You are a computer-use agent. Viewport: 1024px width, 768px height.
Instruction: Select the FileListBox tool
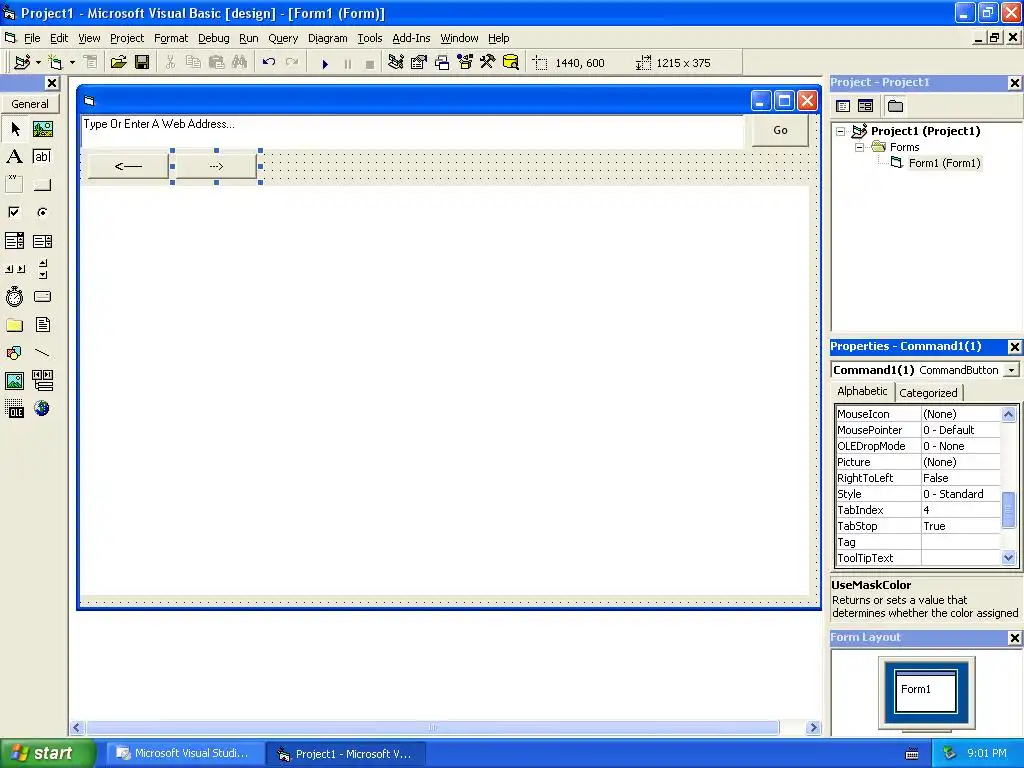42,325
